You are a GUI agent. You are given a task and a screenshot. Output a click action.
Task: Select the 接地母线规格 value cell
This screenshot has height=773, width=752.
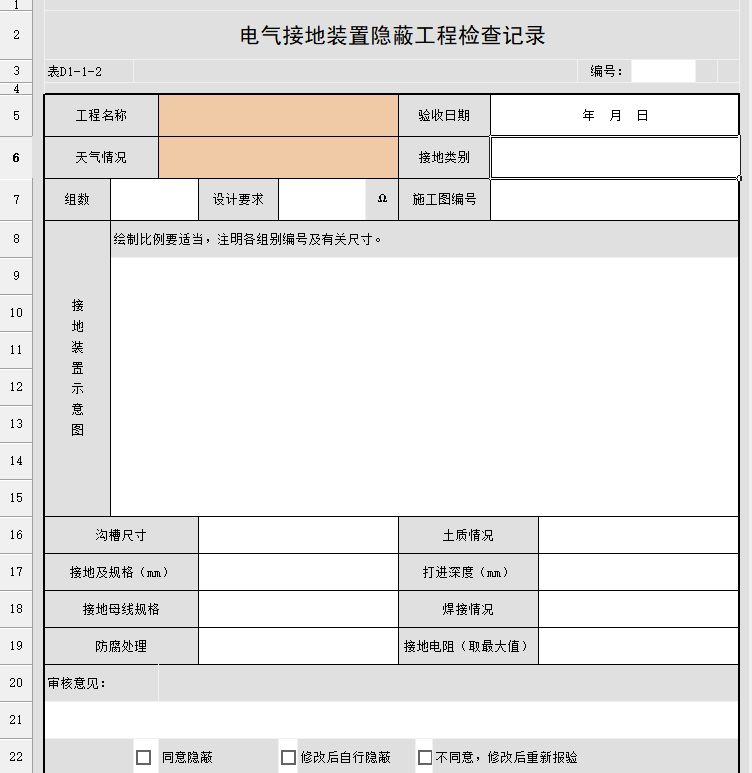(x=298, y=609)
